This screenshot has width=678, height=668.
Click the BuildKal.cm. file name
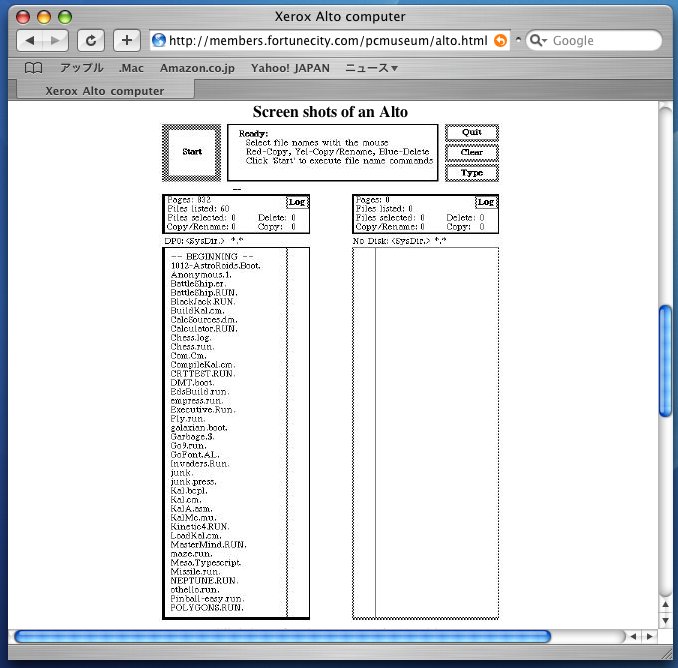coord(197,311)
